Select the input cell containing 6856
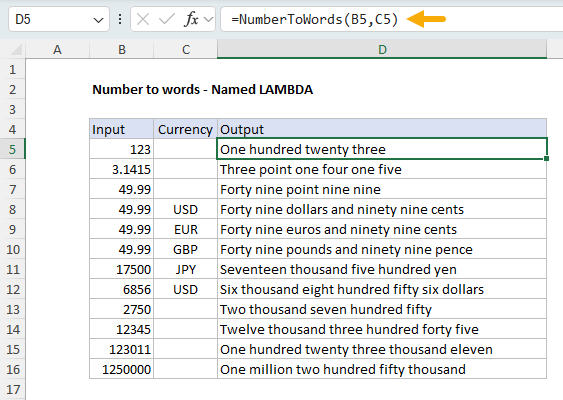This screenshot has width=563, height=400. coord(122,289)
